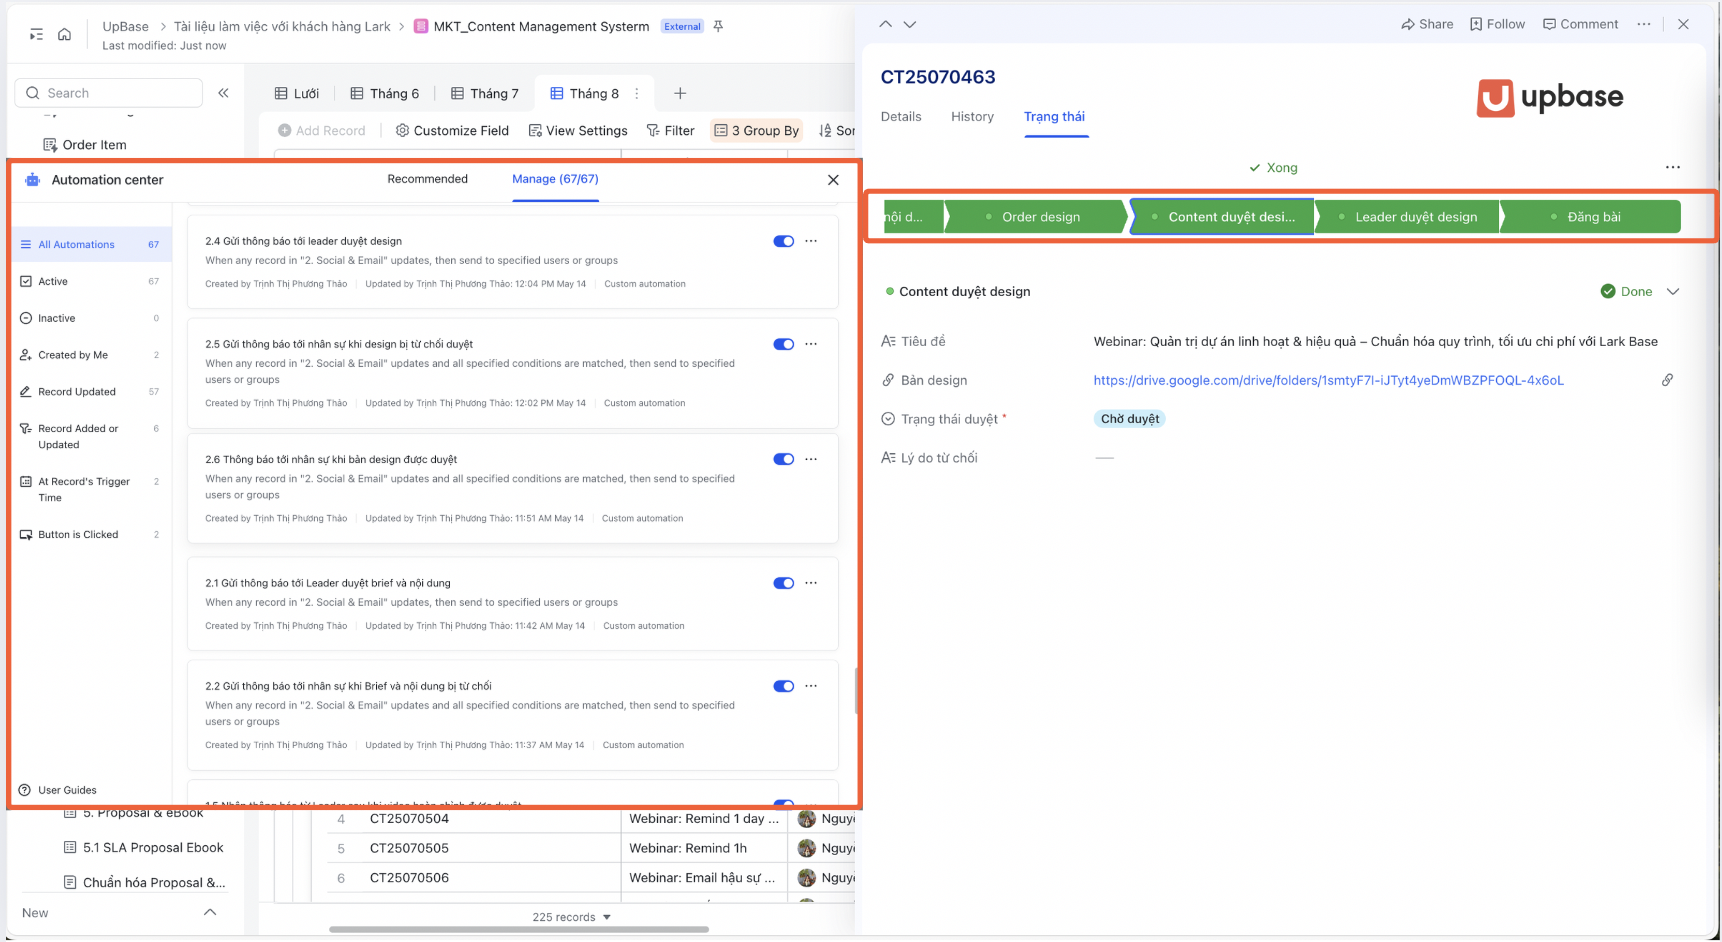Expand the Done status dropdown chevron
The height and width of the screenshot is (942, 1722).
[x=1673, y=292]
